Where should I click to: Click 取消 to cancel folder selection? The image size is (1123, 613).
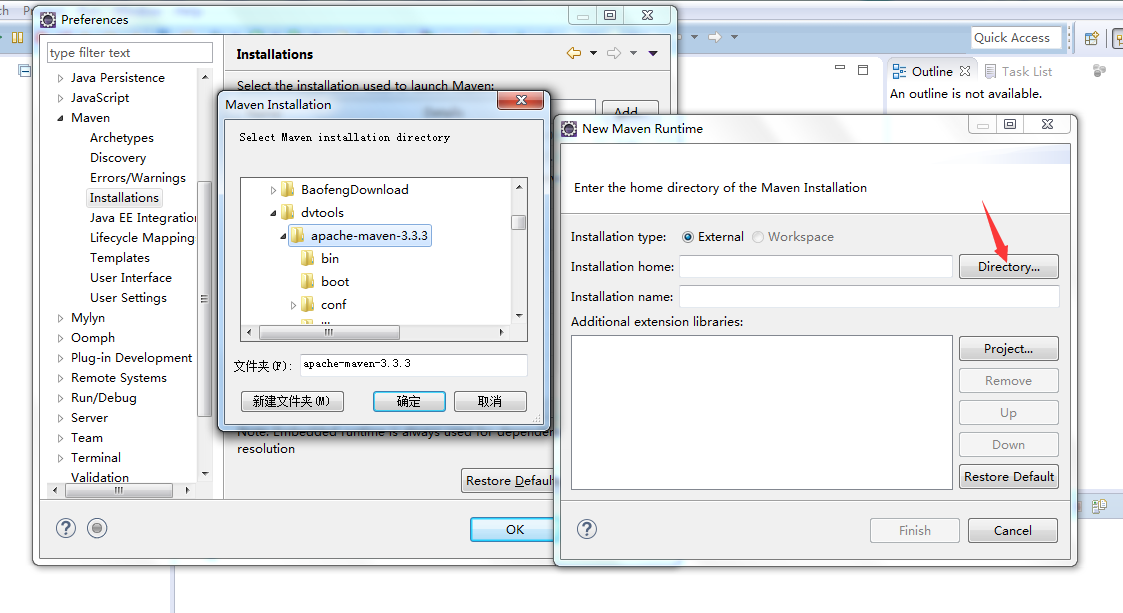click(490, 401)
